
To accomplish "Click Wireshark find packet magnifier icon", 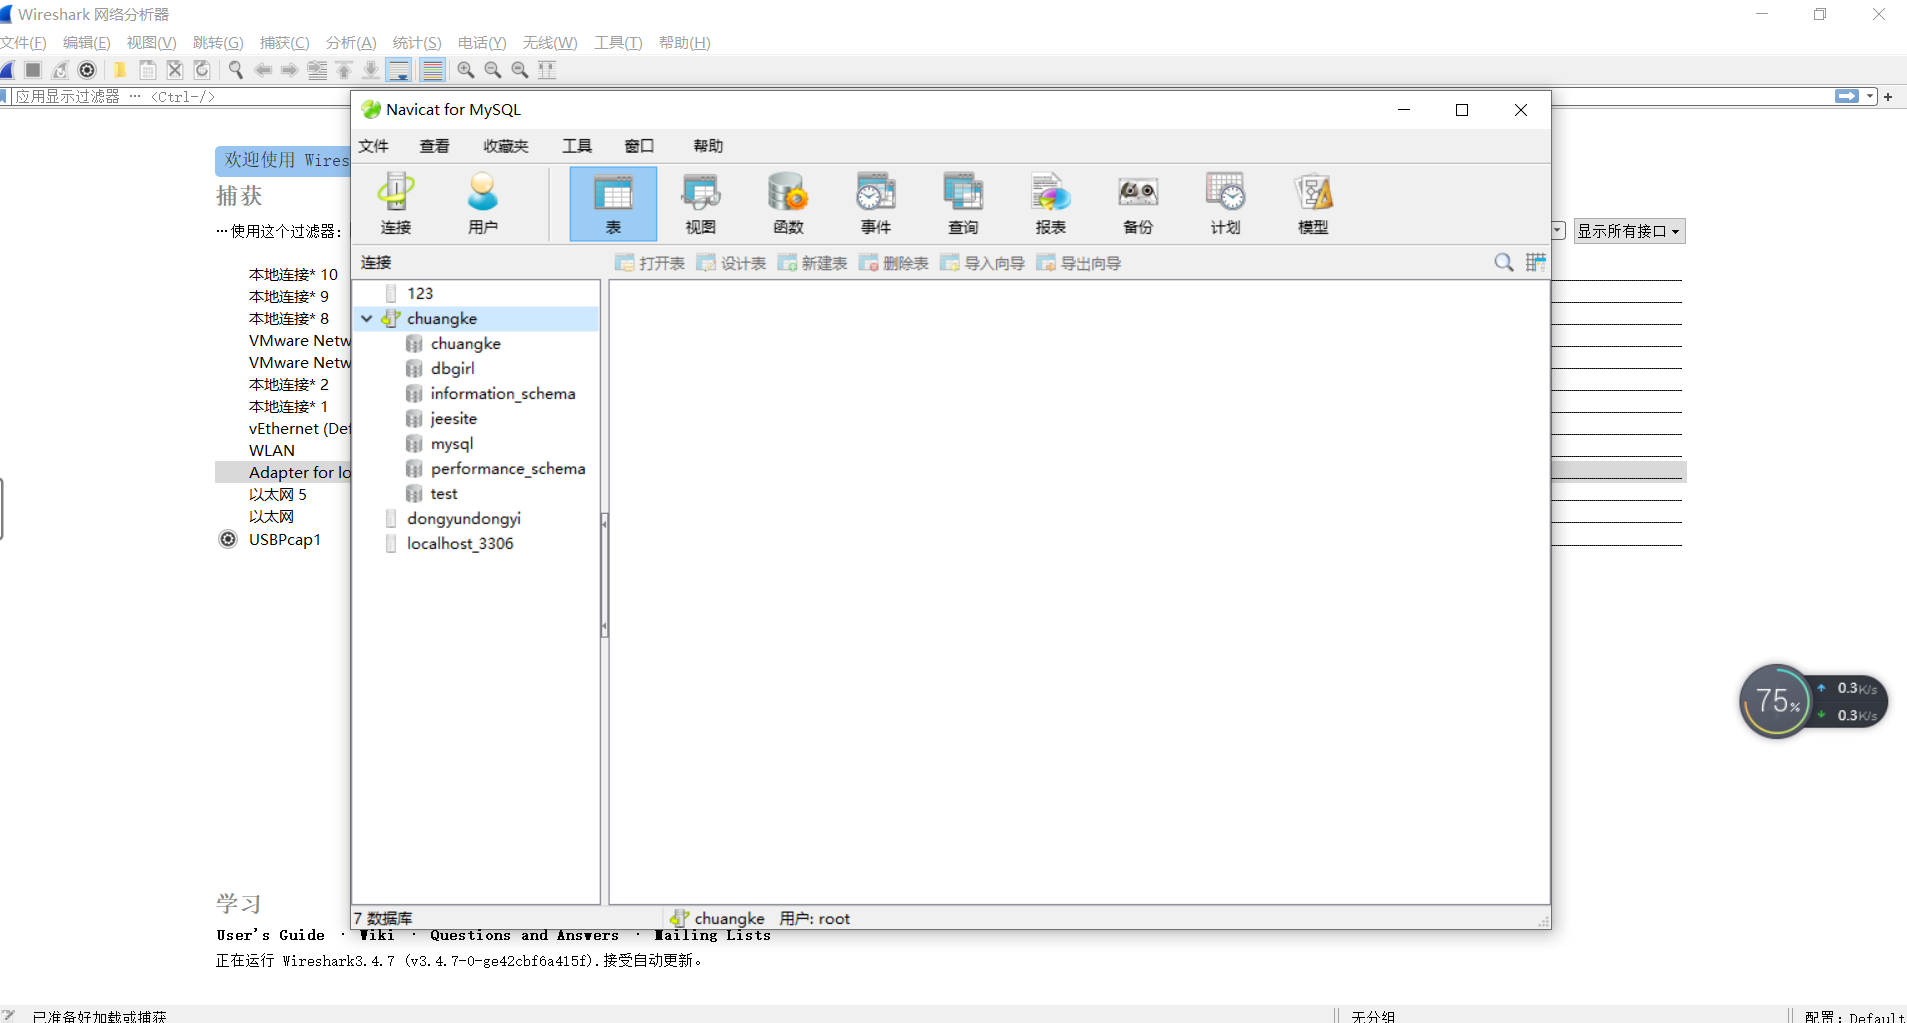I will pos(236,70).
